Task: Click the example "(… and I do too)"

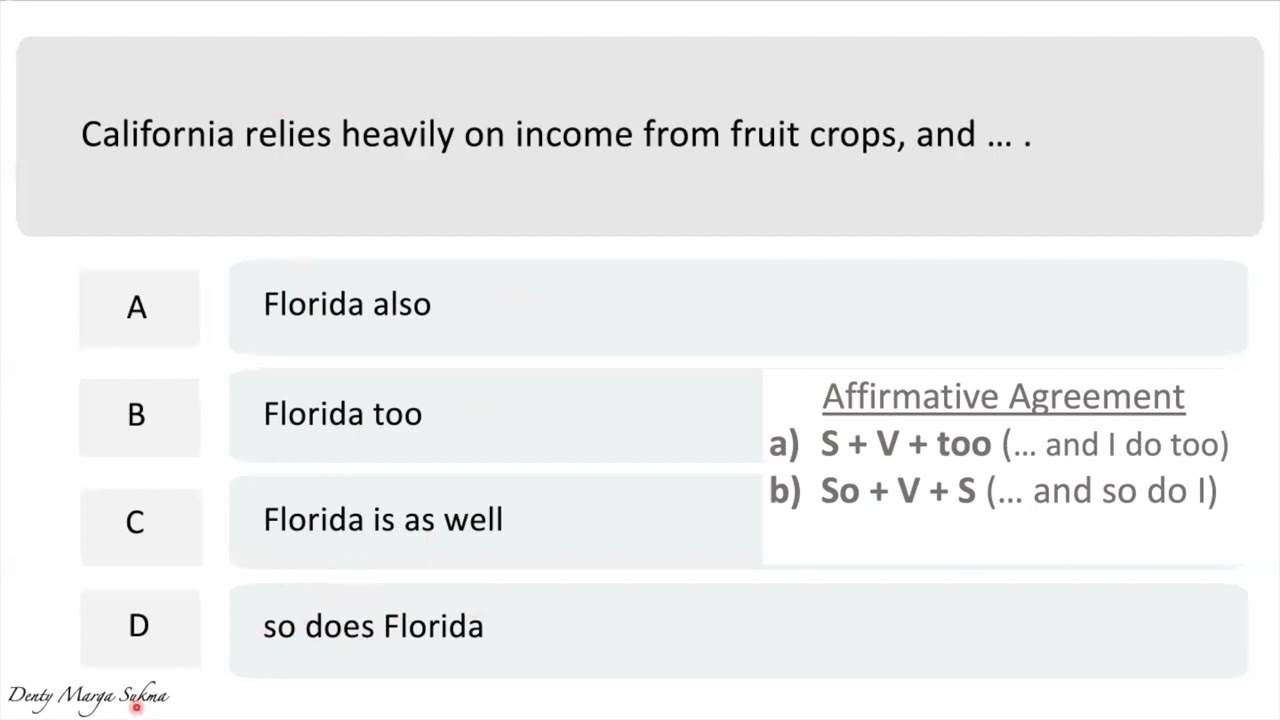Action: (1115, 444)
